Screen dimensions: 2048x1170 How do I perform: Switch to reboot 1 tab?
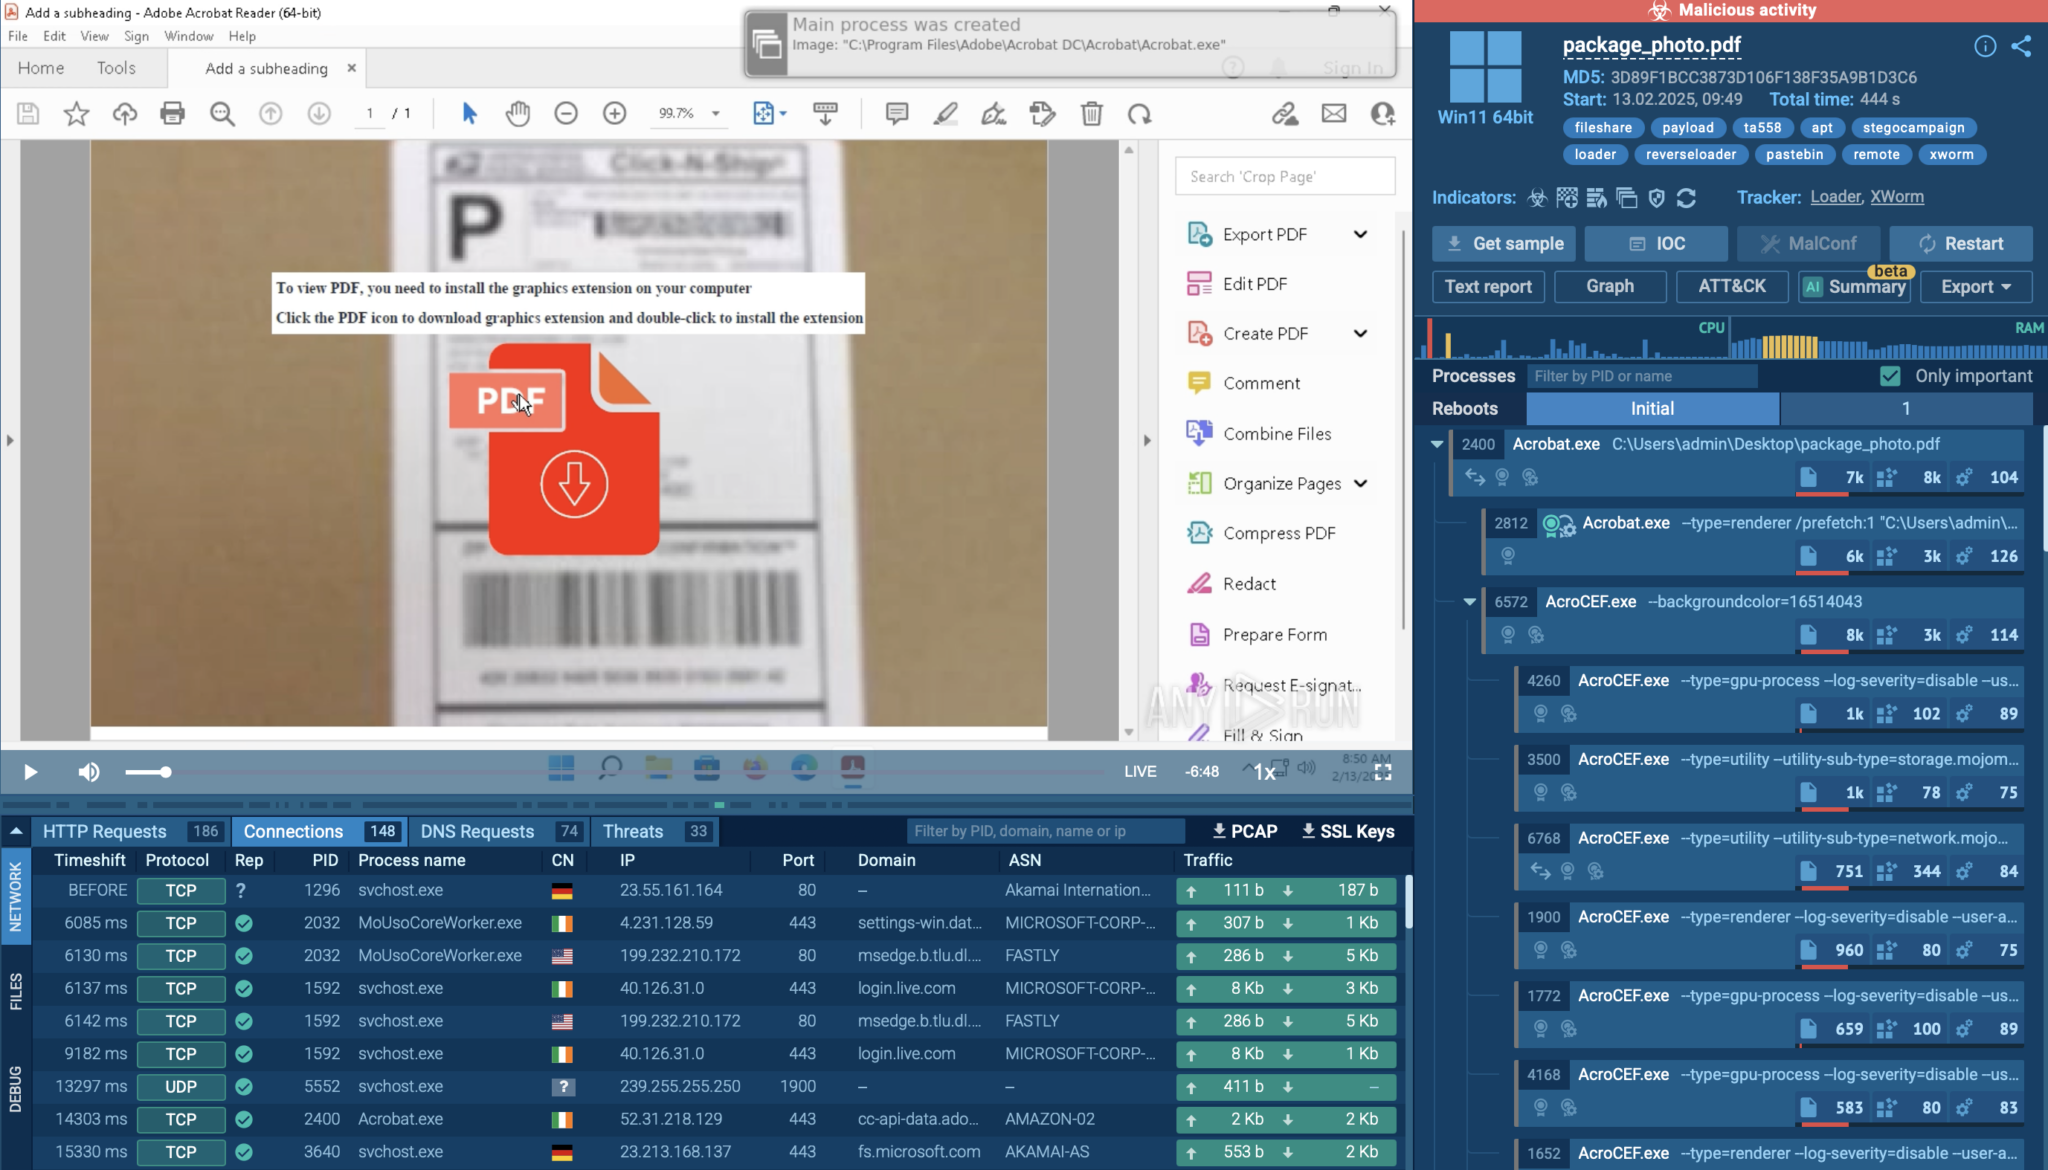(x=1905, y=408)
